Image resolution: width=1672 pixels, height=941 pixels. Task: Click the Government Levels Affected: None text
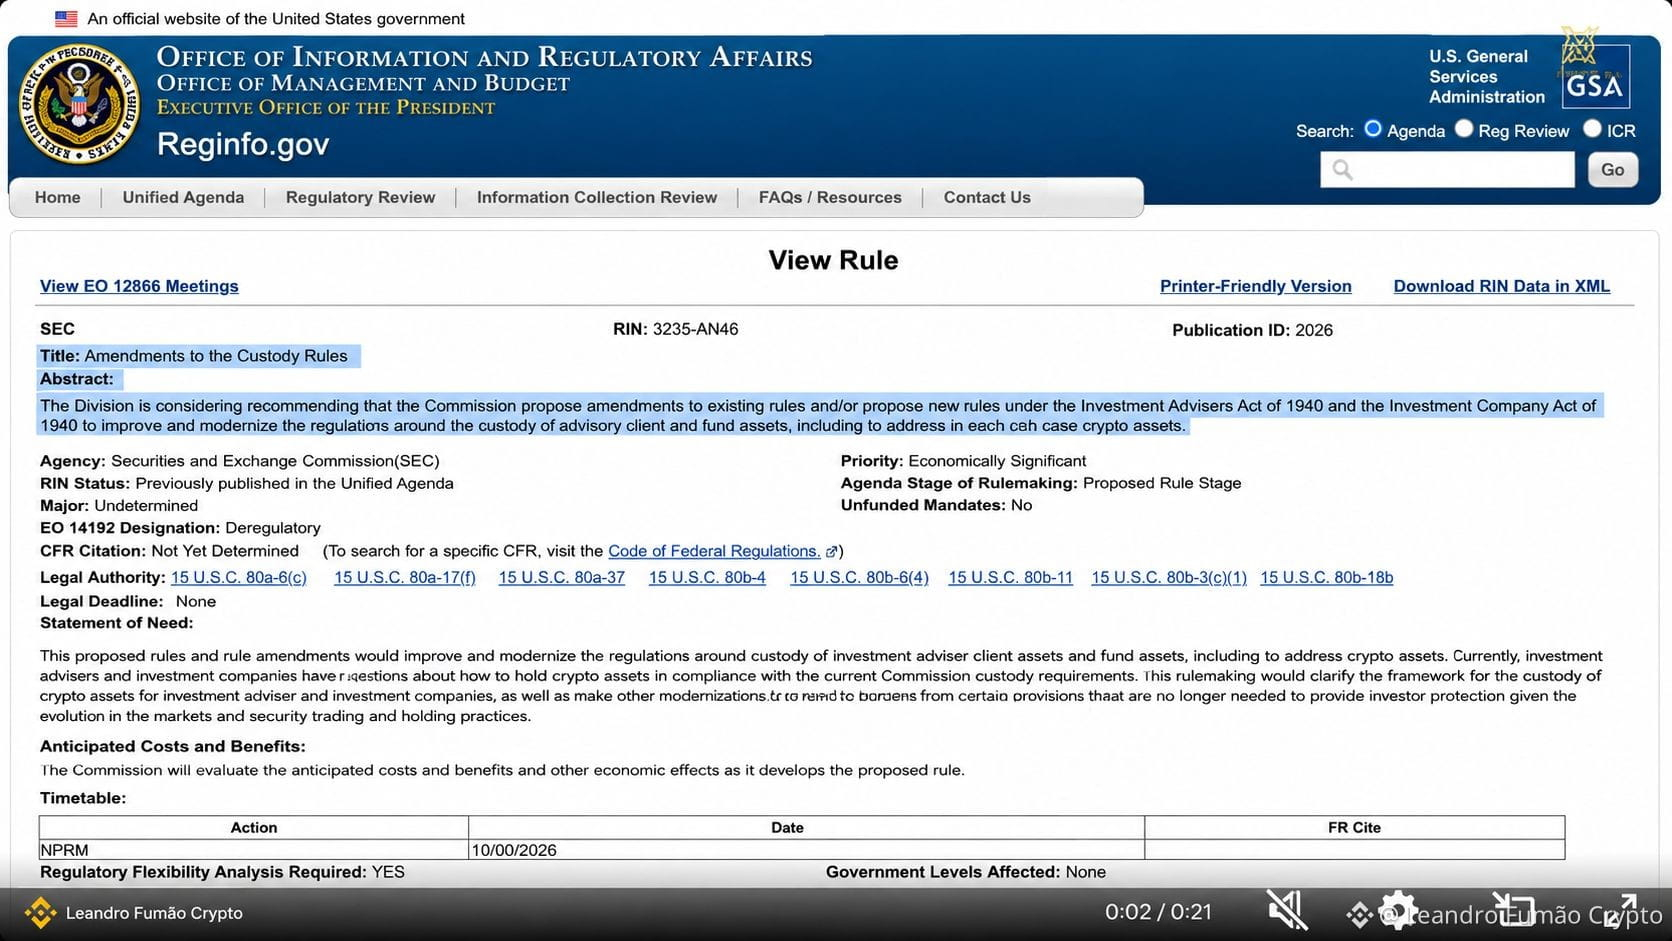click(966, 872)
